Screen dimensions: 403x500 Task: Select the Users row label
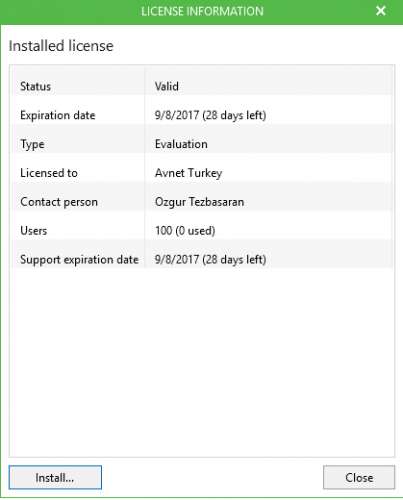coord(33,231)
